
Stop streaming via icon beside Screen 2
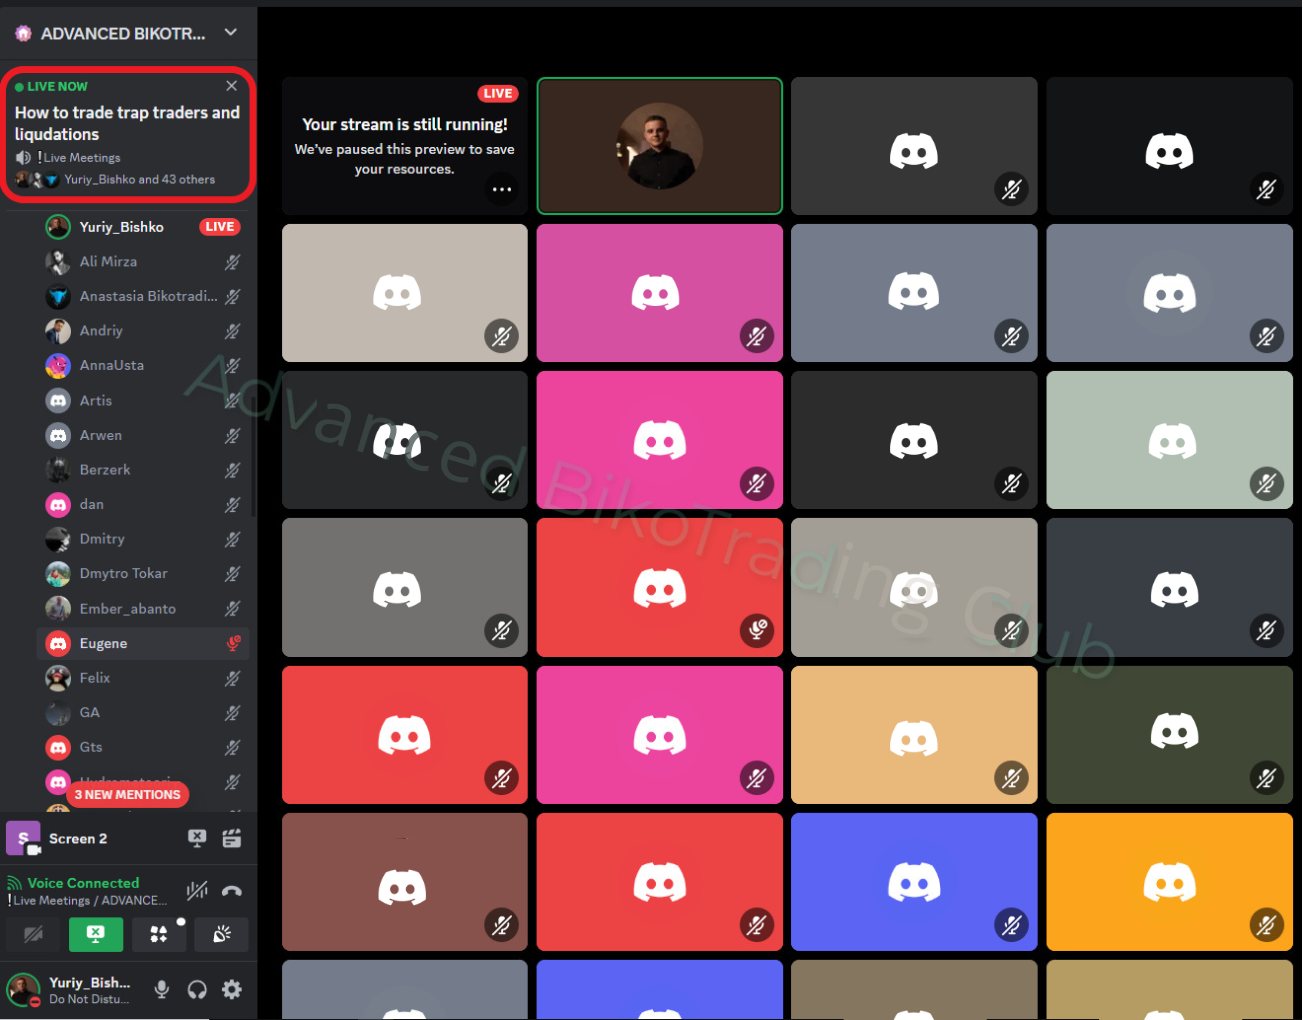coord(197,839)
